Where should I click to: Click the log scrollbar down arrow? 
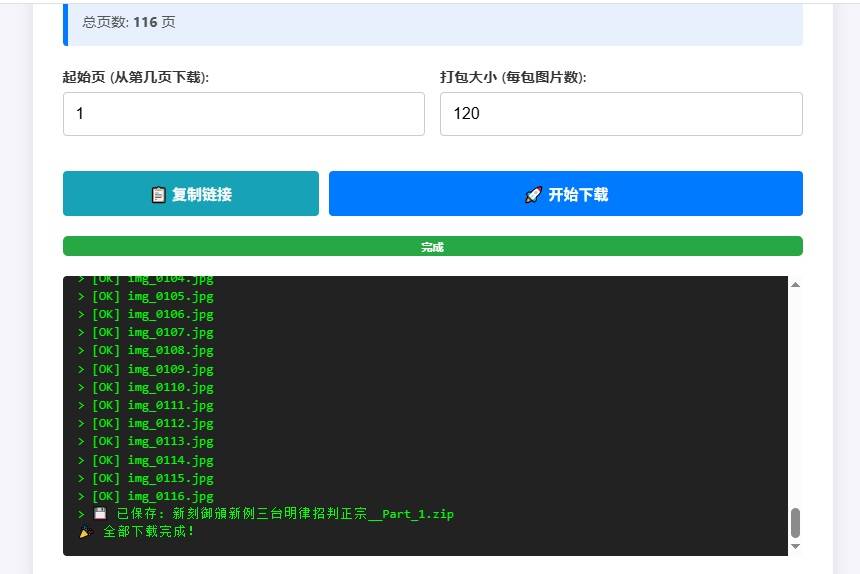pyautogui.click(x=795, y=546)
